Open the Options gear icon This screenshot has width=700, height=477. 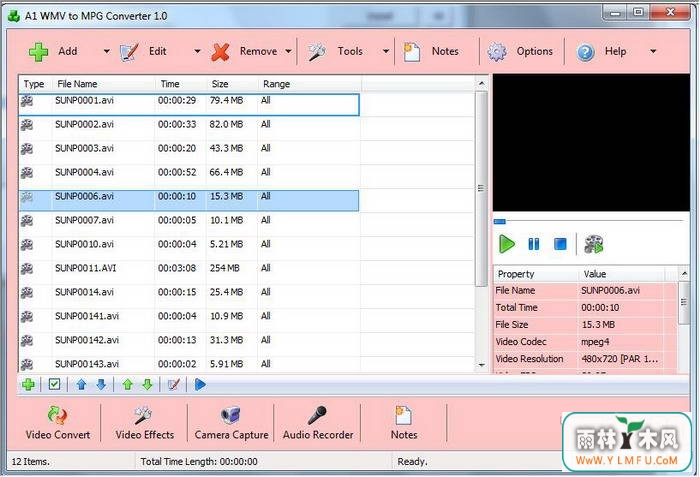tap(497, 52)
